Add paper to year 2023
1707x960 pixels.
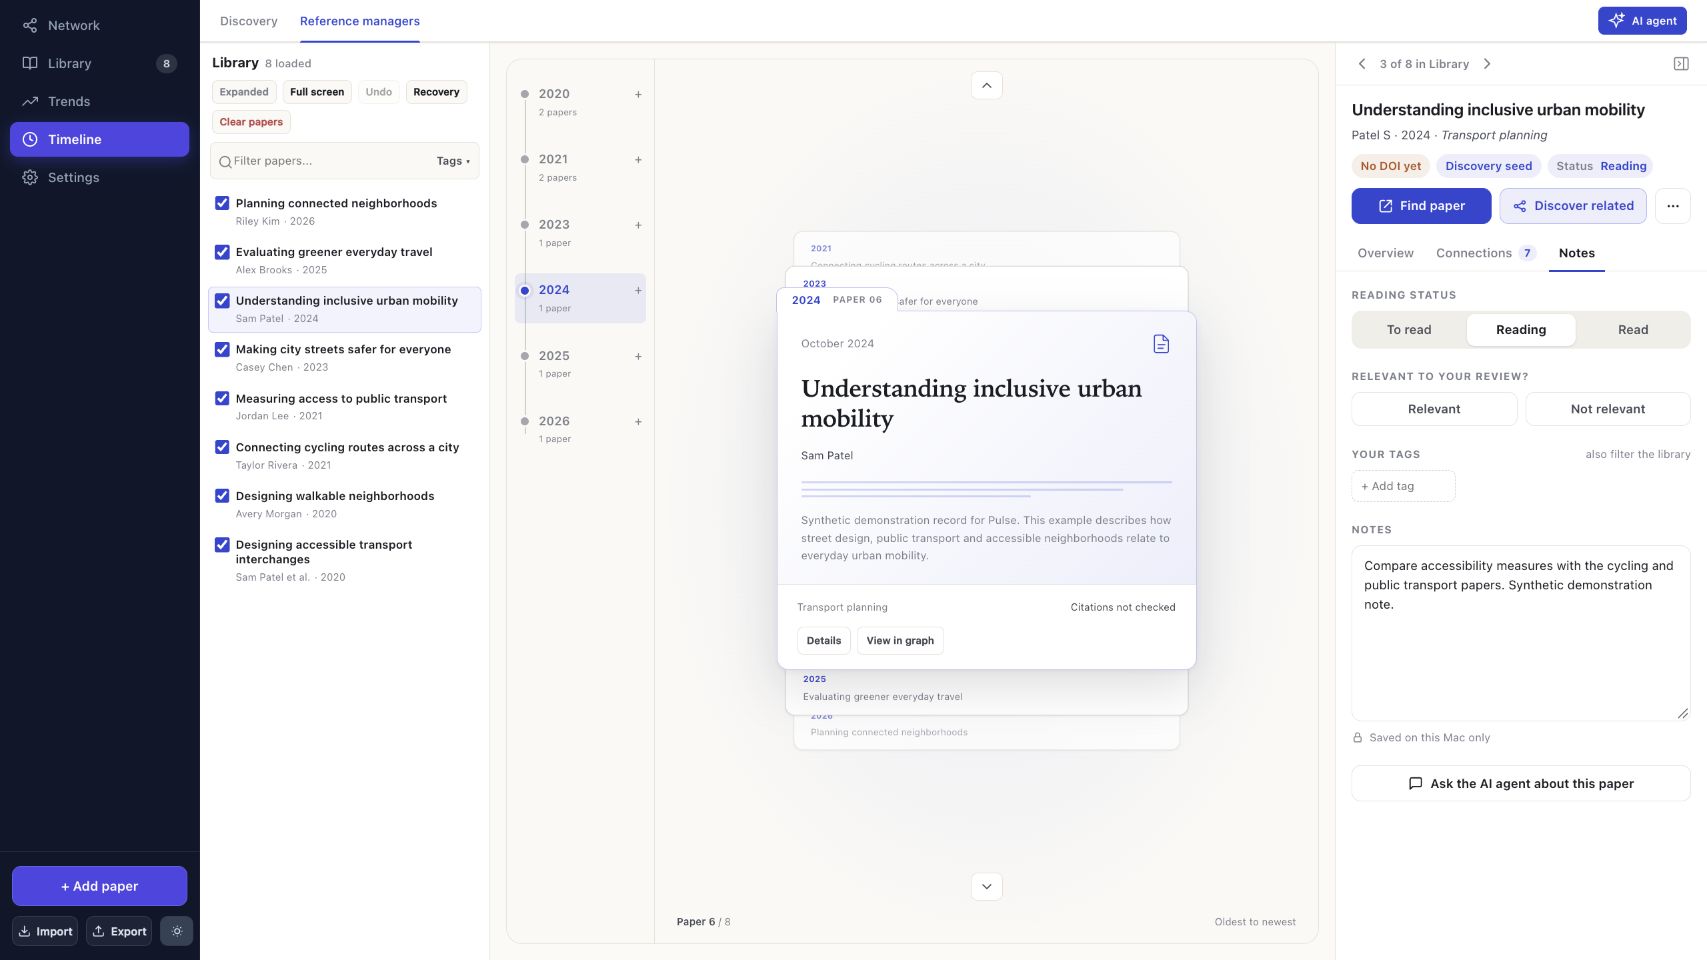(x=638, y=225)
